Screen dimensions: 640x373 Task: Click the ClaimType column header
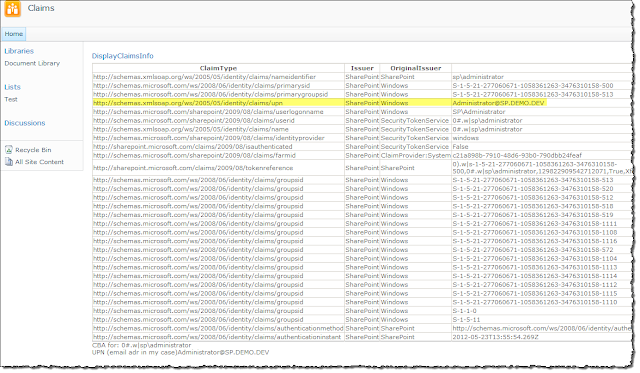[x=218, y=68]
